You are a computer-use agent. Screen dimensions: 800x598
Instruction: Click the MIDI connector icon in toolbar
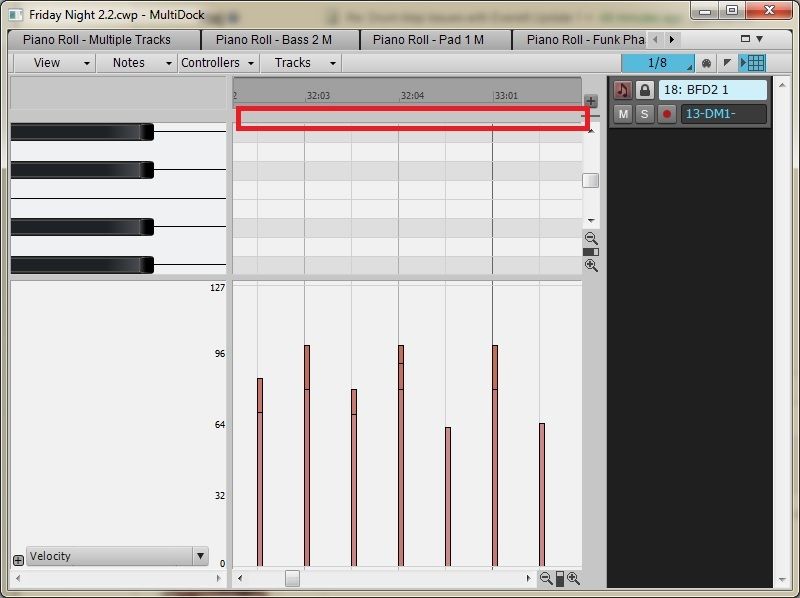pos(707,63)
